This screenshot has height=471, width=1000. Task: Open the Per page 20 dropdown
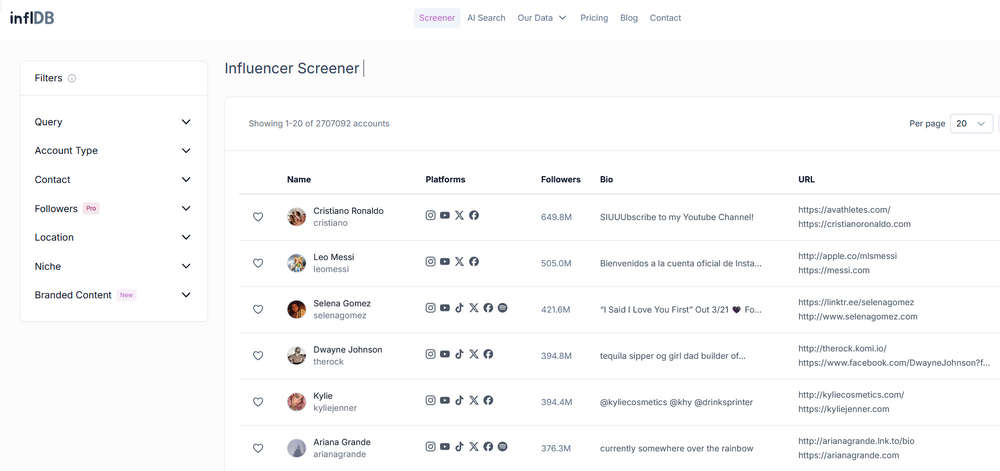click(x=971, y=124)
